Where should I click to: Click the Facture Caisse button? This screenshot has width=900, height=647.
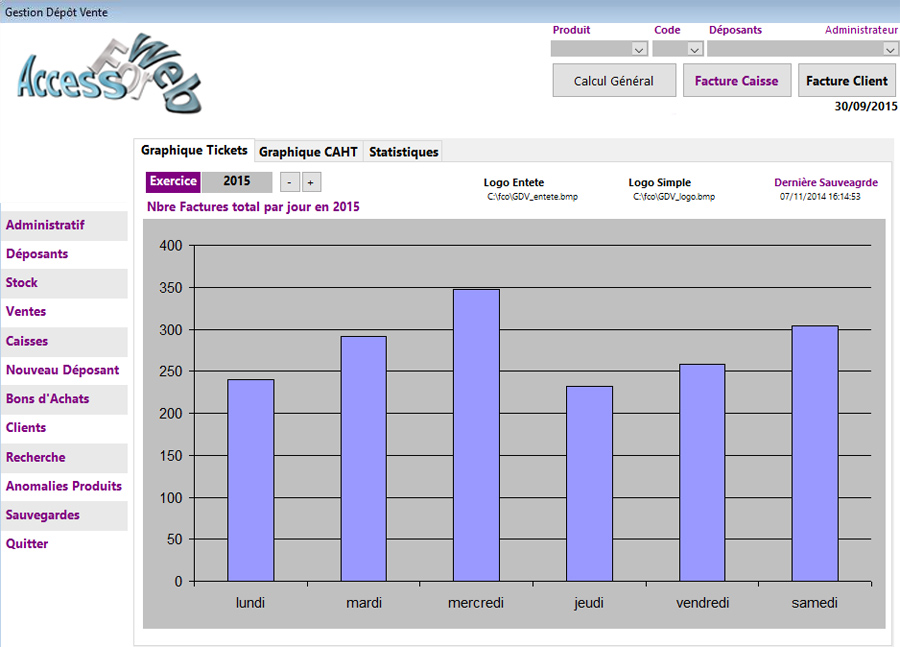(x=737, y=81)
